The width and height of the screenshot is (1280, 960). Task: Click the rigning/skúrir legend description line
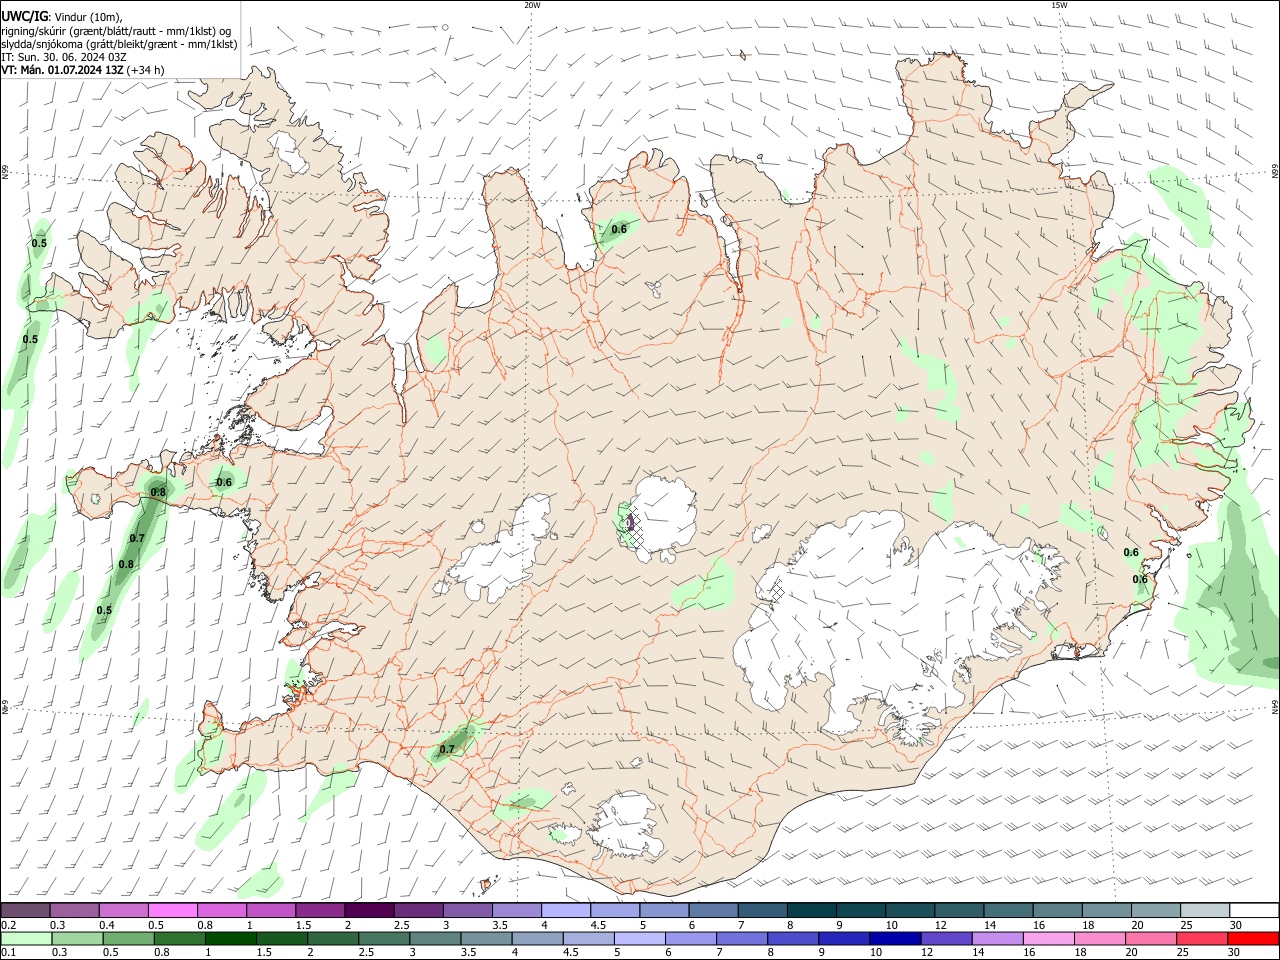pyautogui.click(x=116, y=31)
